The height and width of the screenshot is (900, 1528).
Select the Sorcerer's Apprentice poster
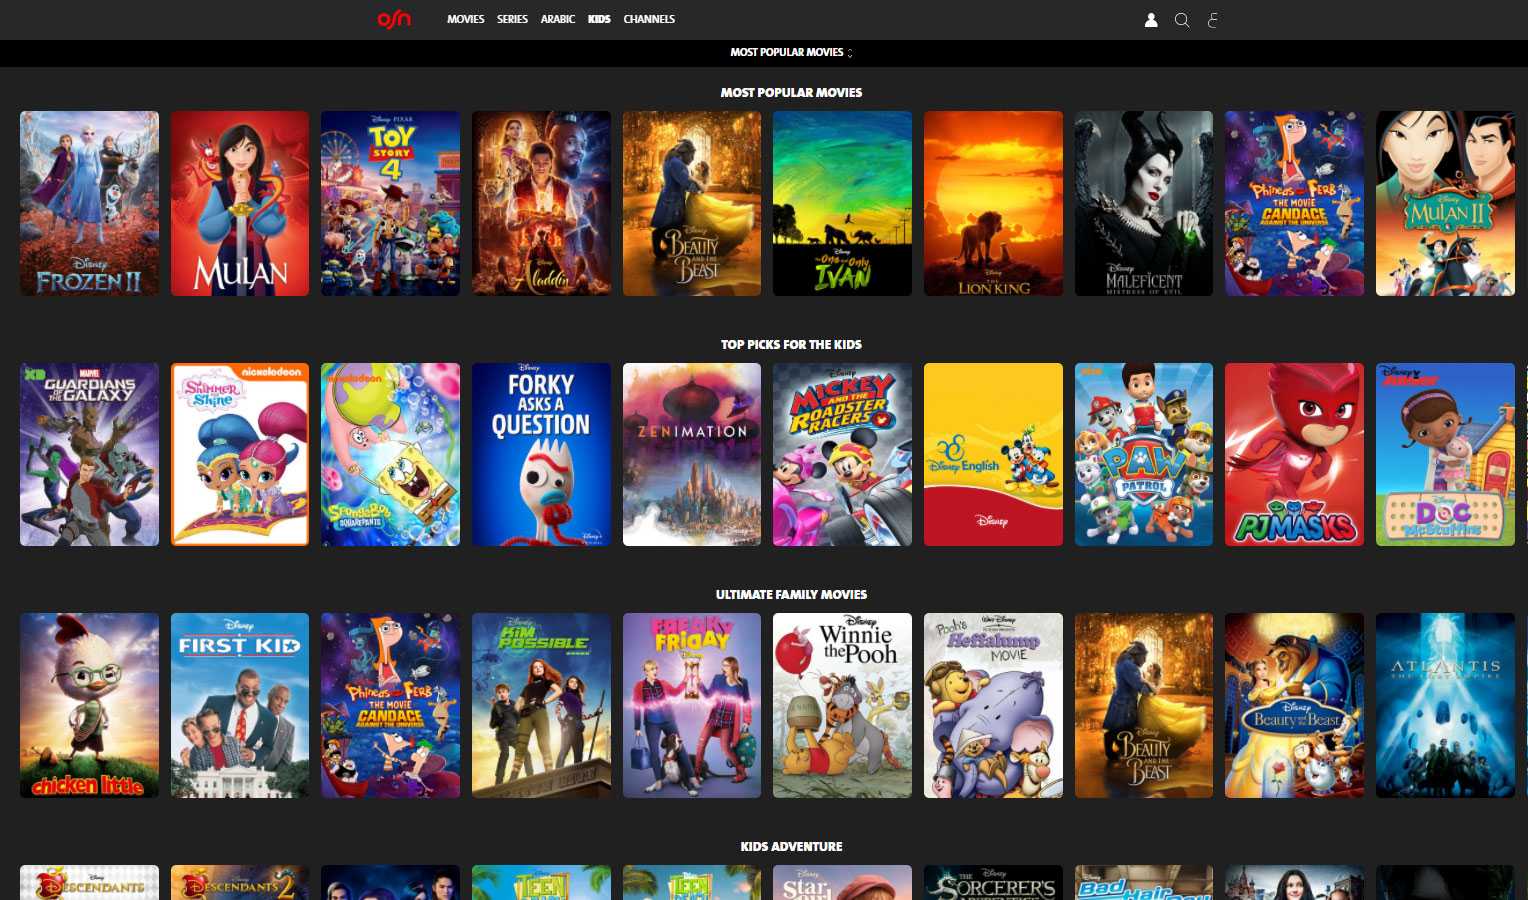(x=993, y=882)
